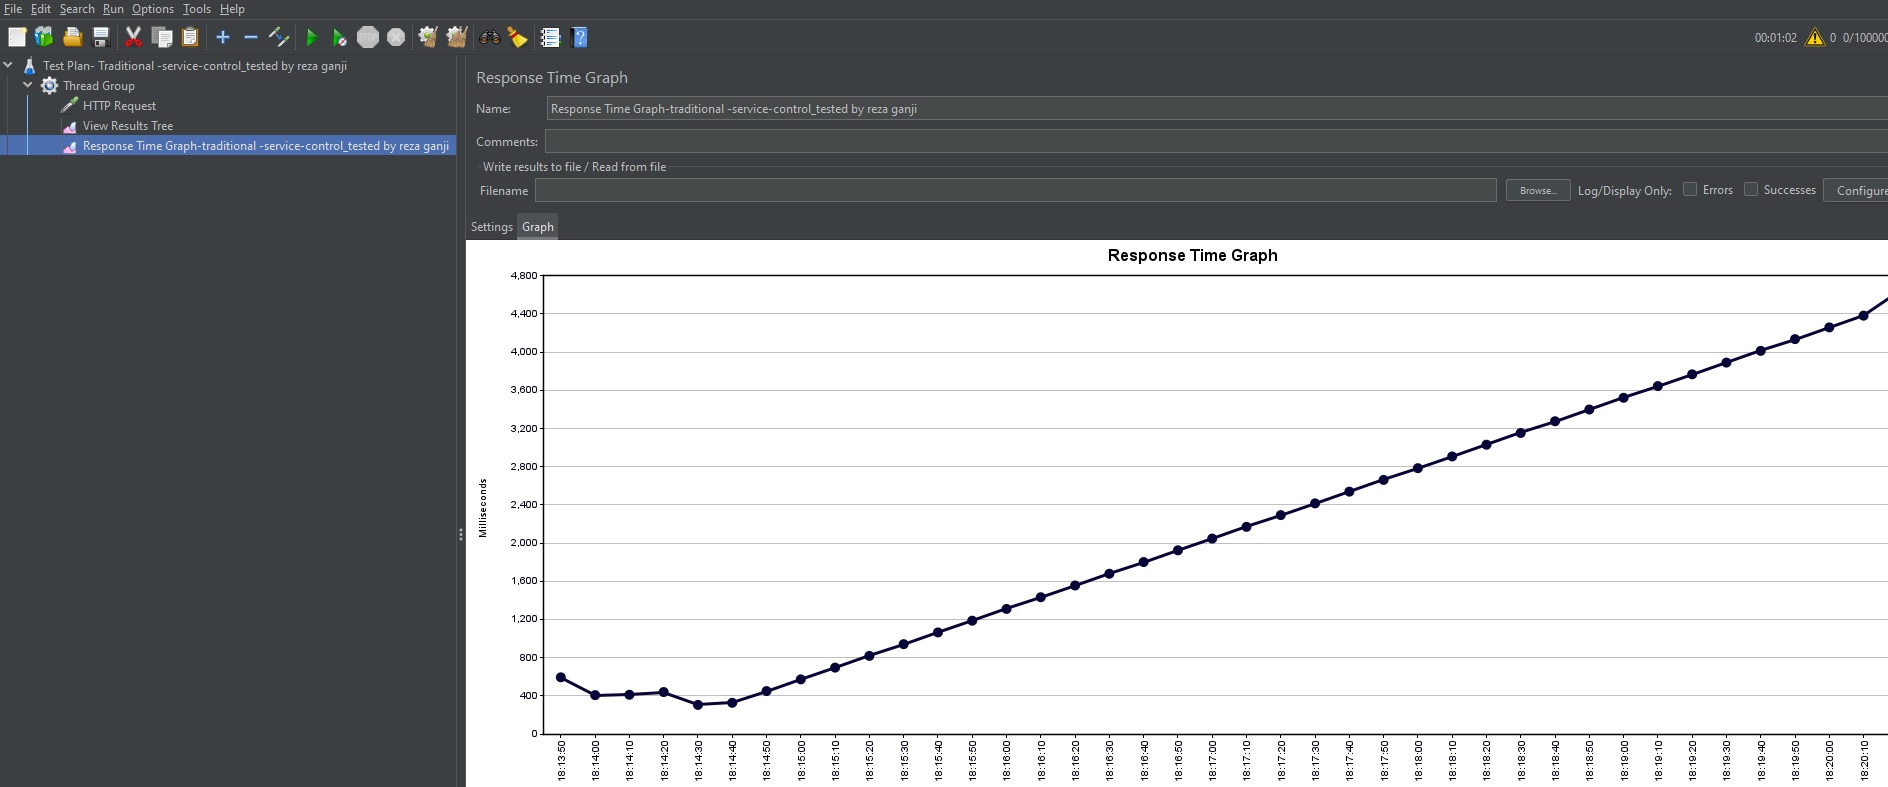Expand all nodes with plus icon
This screenshot has height=787, width=1888.
[223, 37]
